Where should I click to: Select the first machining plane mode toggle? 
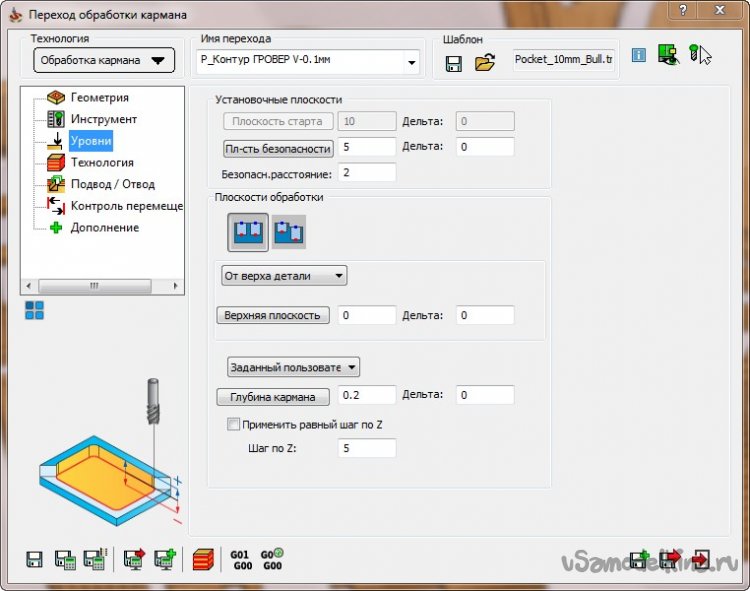click(x=246, y=232)
